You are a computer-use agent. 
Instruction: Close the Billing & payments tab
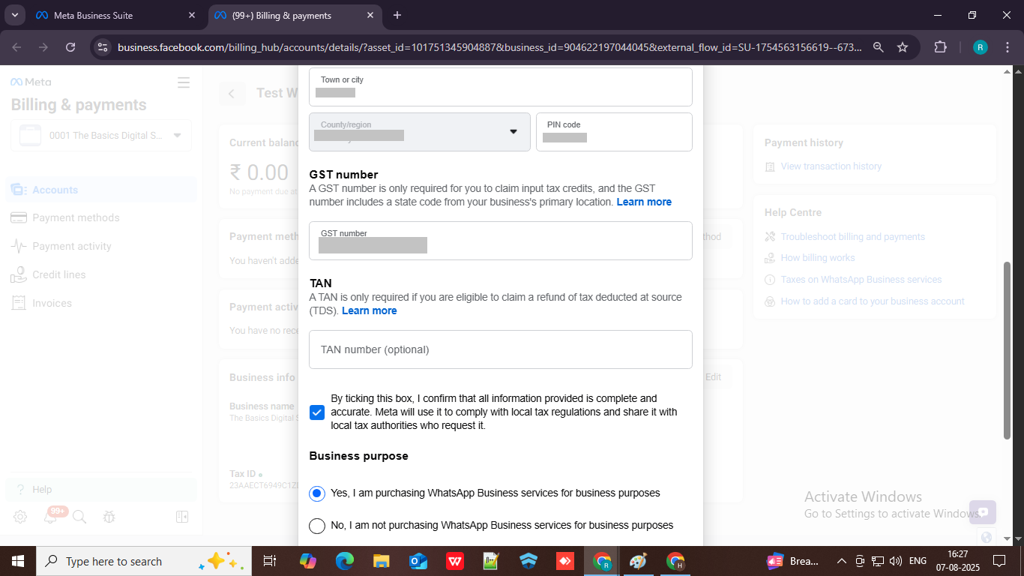[x=370, y=15]
